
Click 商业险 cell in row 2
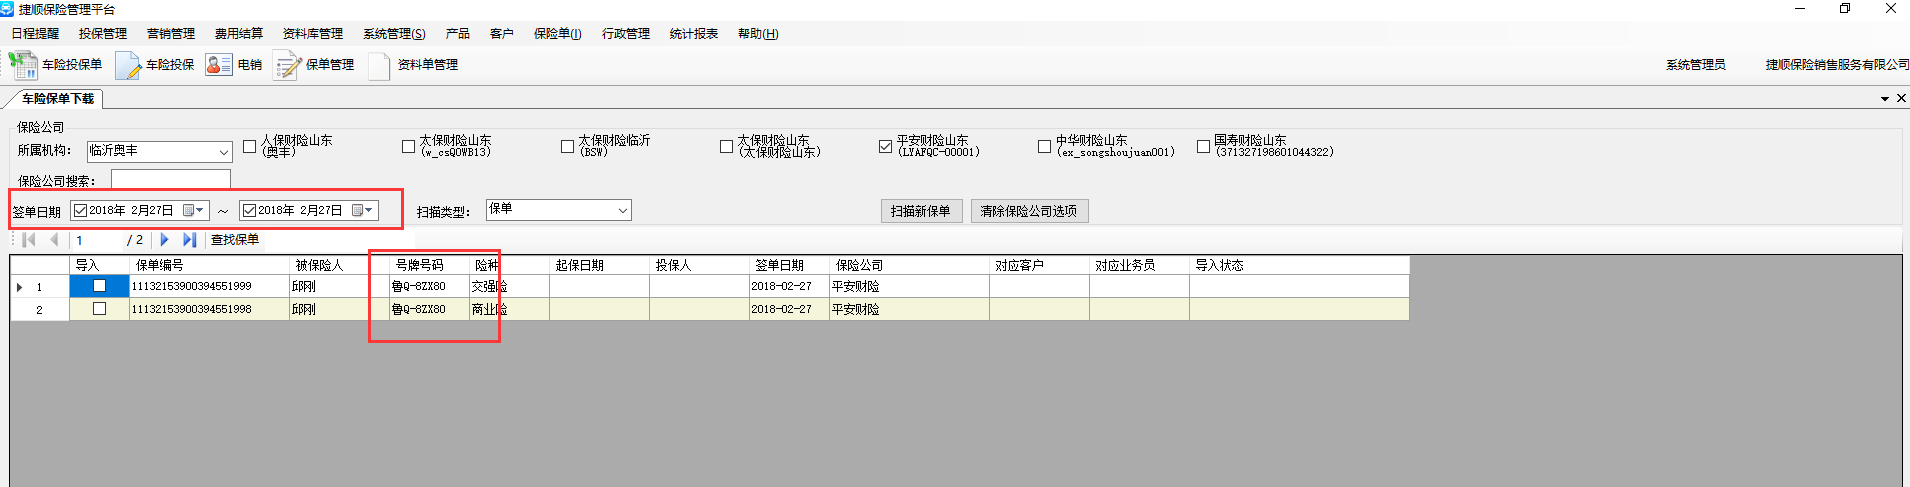510,310
